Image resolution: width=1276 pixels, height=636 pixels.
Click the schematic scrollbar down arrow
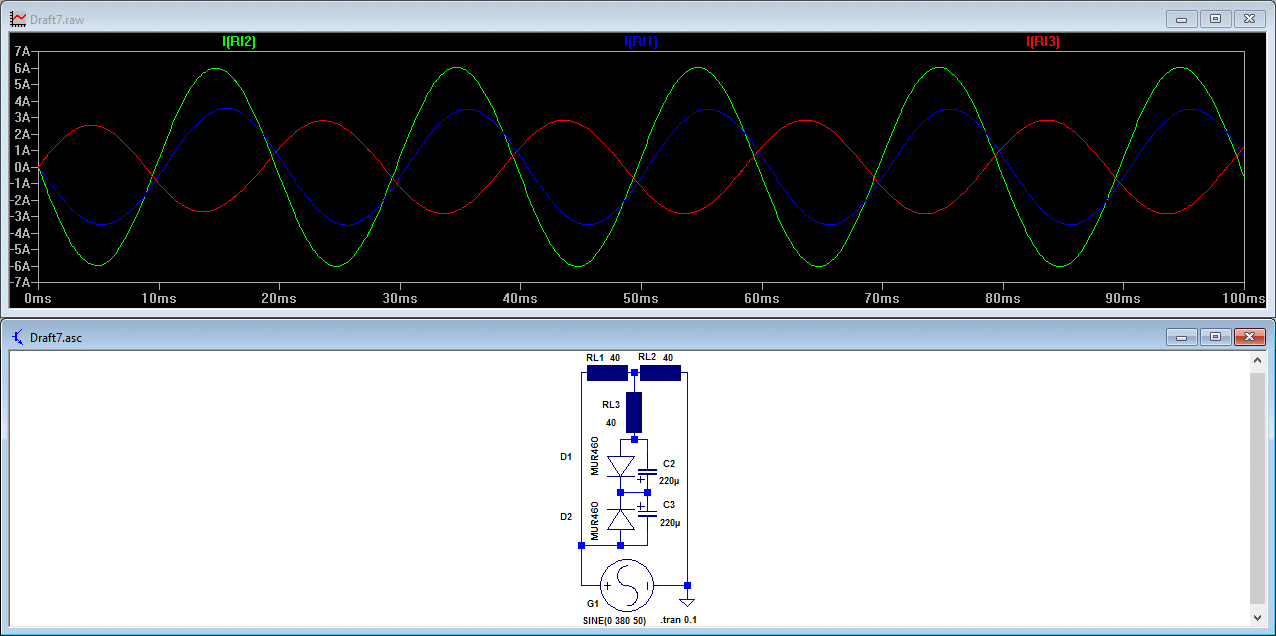pos(1258,620)
